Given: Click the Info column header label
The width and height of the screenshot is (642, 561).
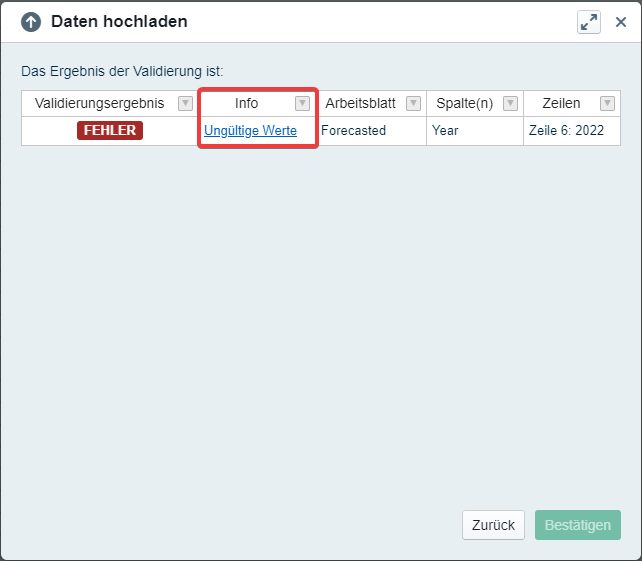Looking at the screenshot, I should tap(246, 103).
